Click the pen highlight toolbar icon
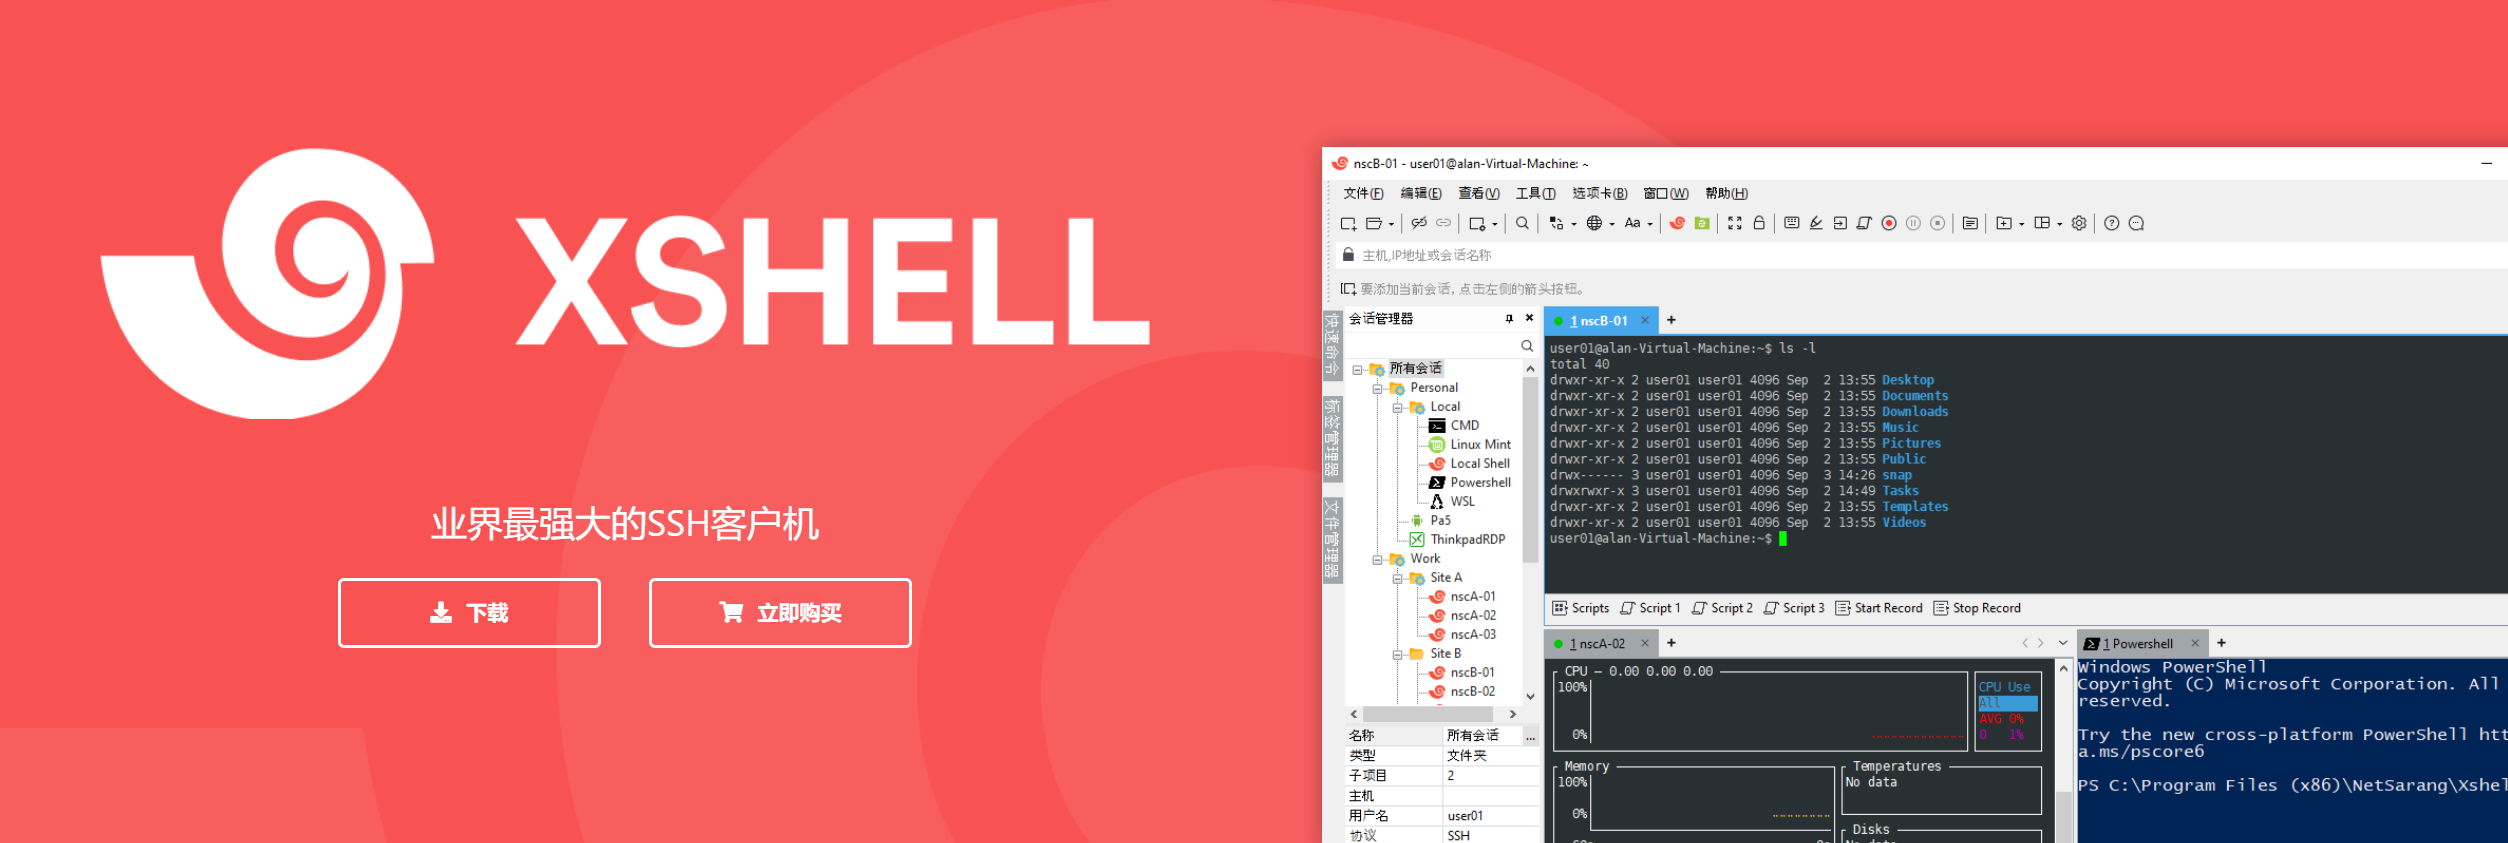Image resolution: width=2508 pixels, height=843 pixels. click(x=1816, y=224)
